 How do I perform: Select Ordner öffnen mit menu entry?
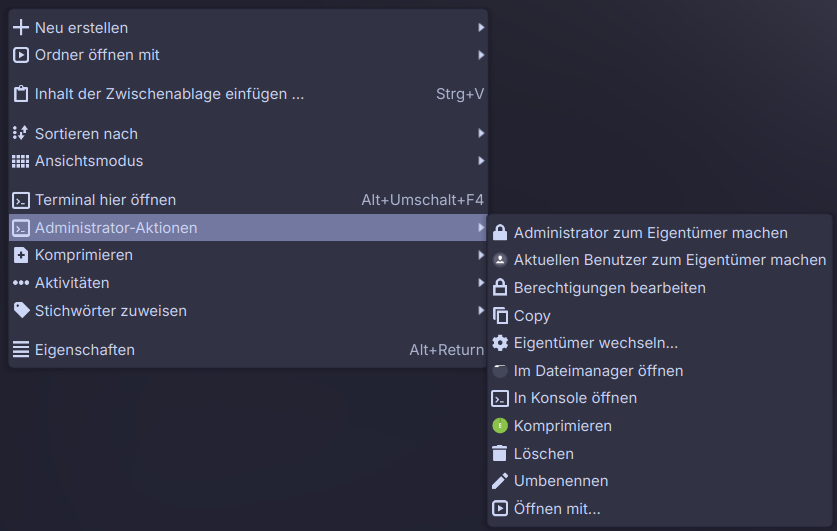(x=97, y=55)
